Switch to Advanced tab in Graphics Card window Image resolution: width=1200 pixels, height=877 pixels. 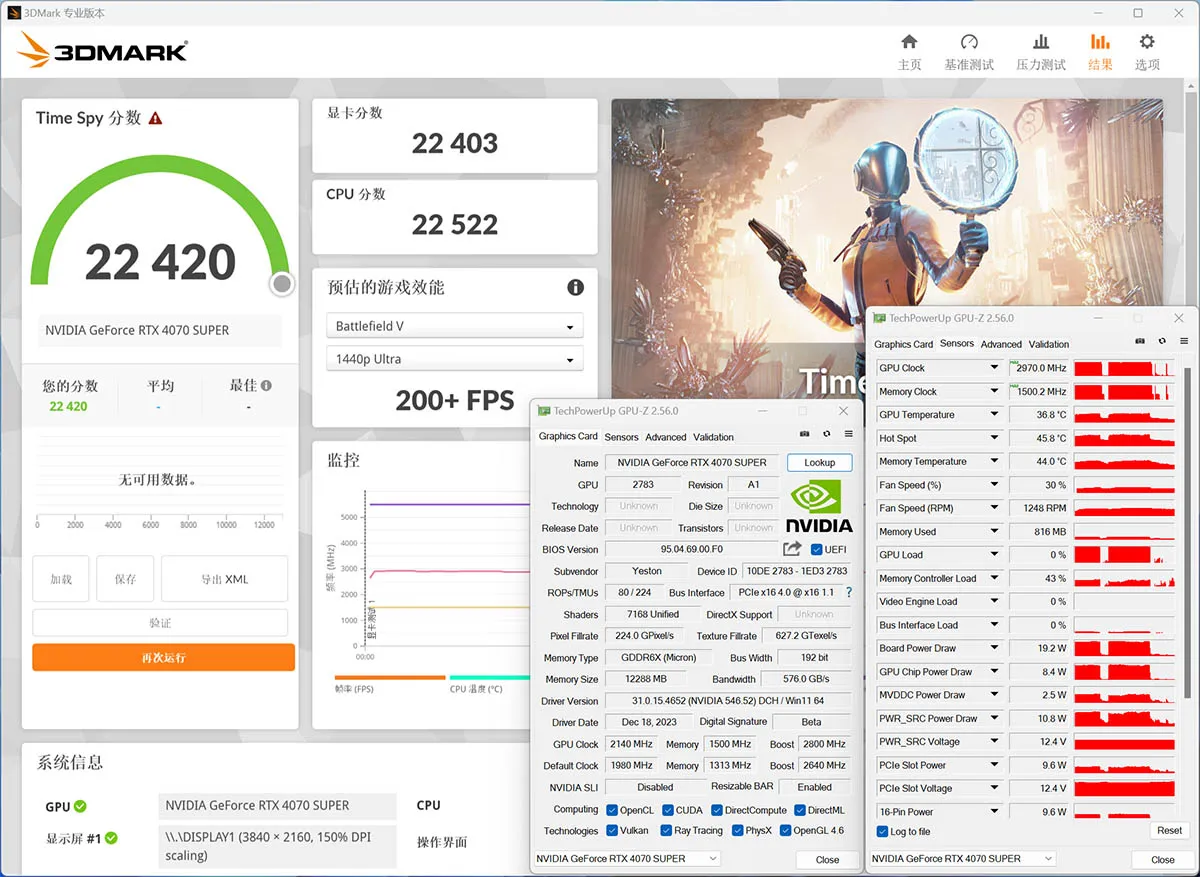point(666,437)
